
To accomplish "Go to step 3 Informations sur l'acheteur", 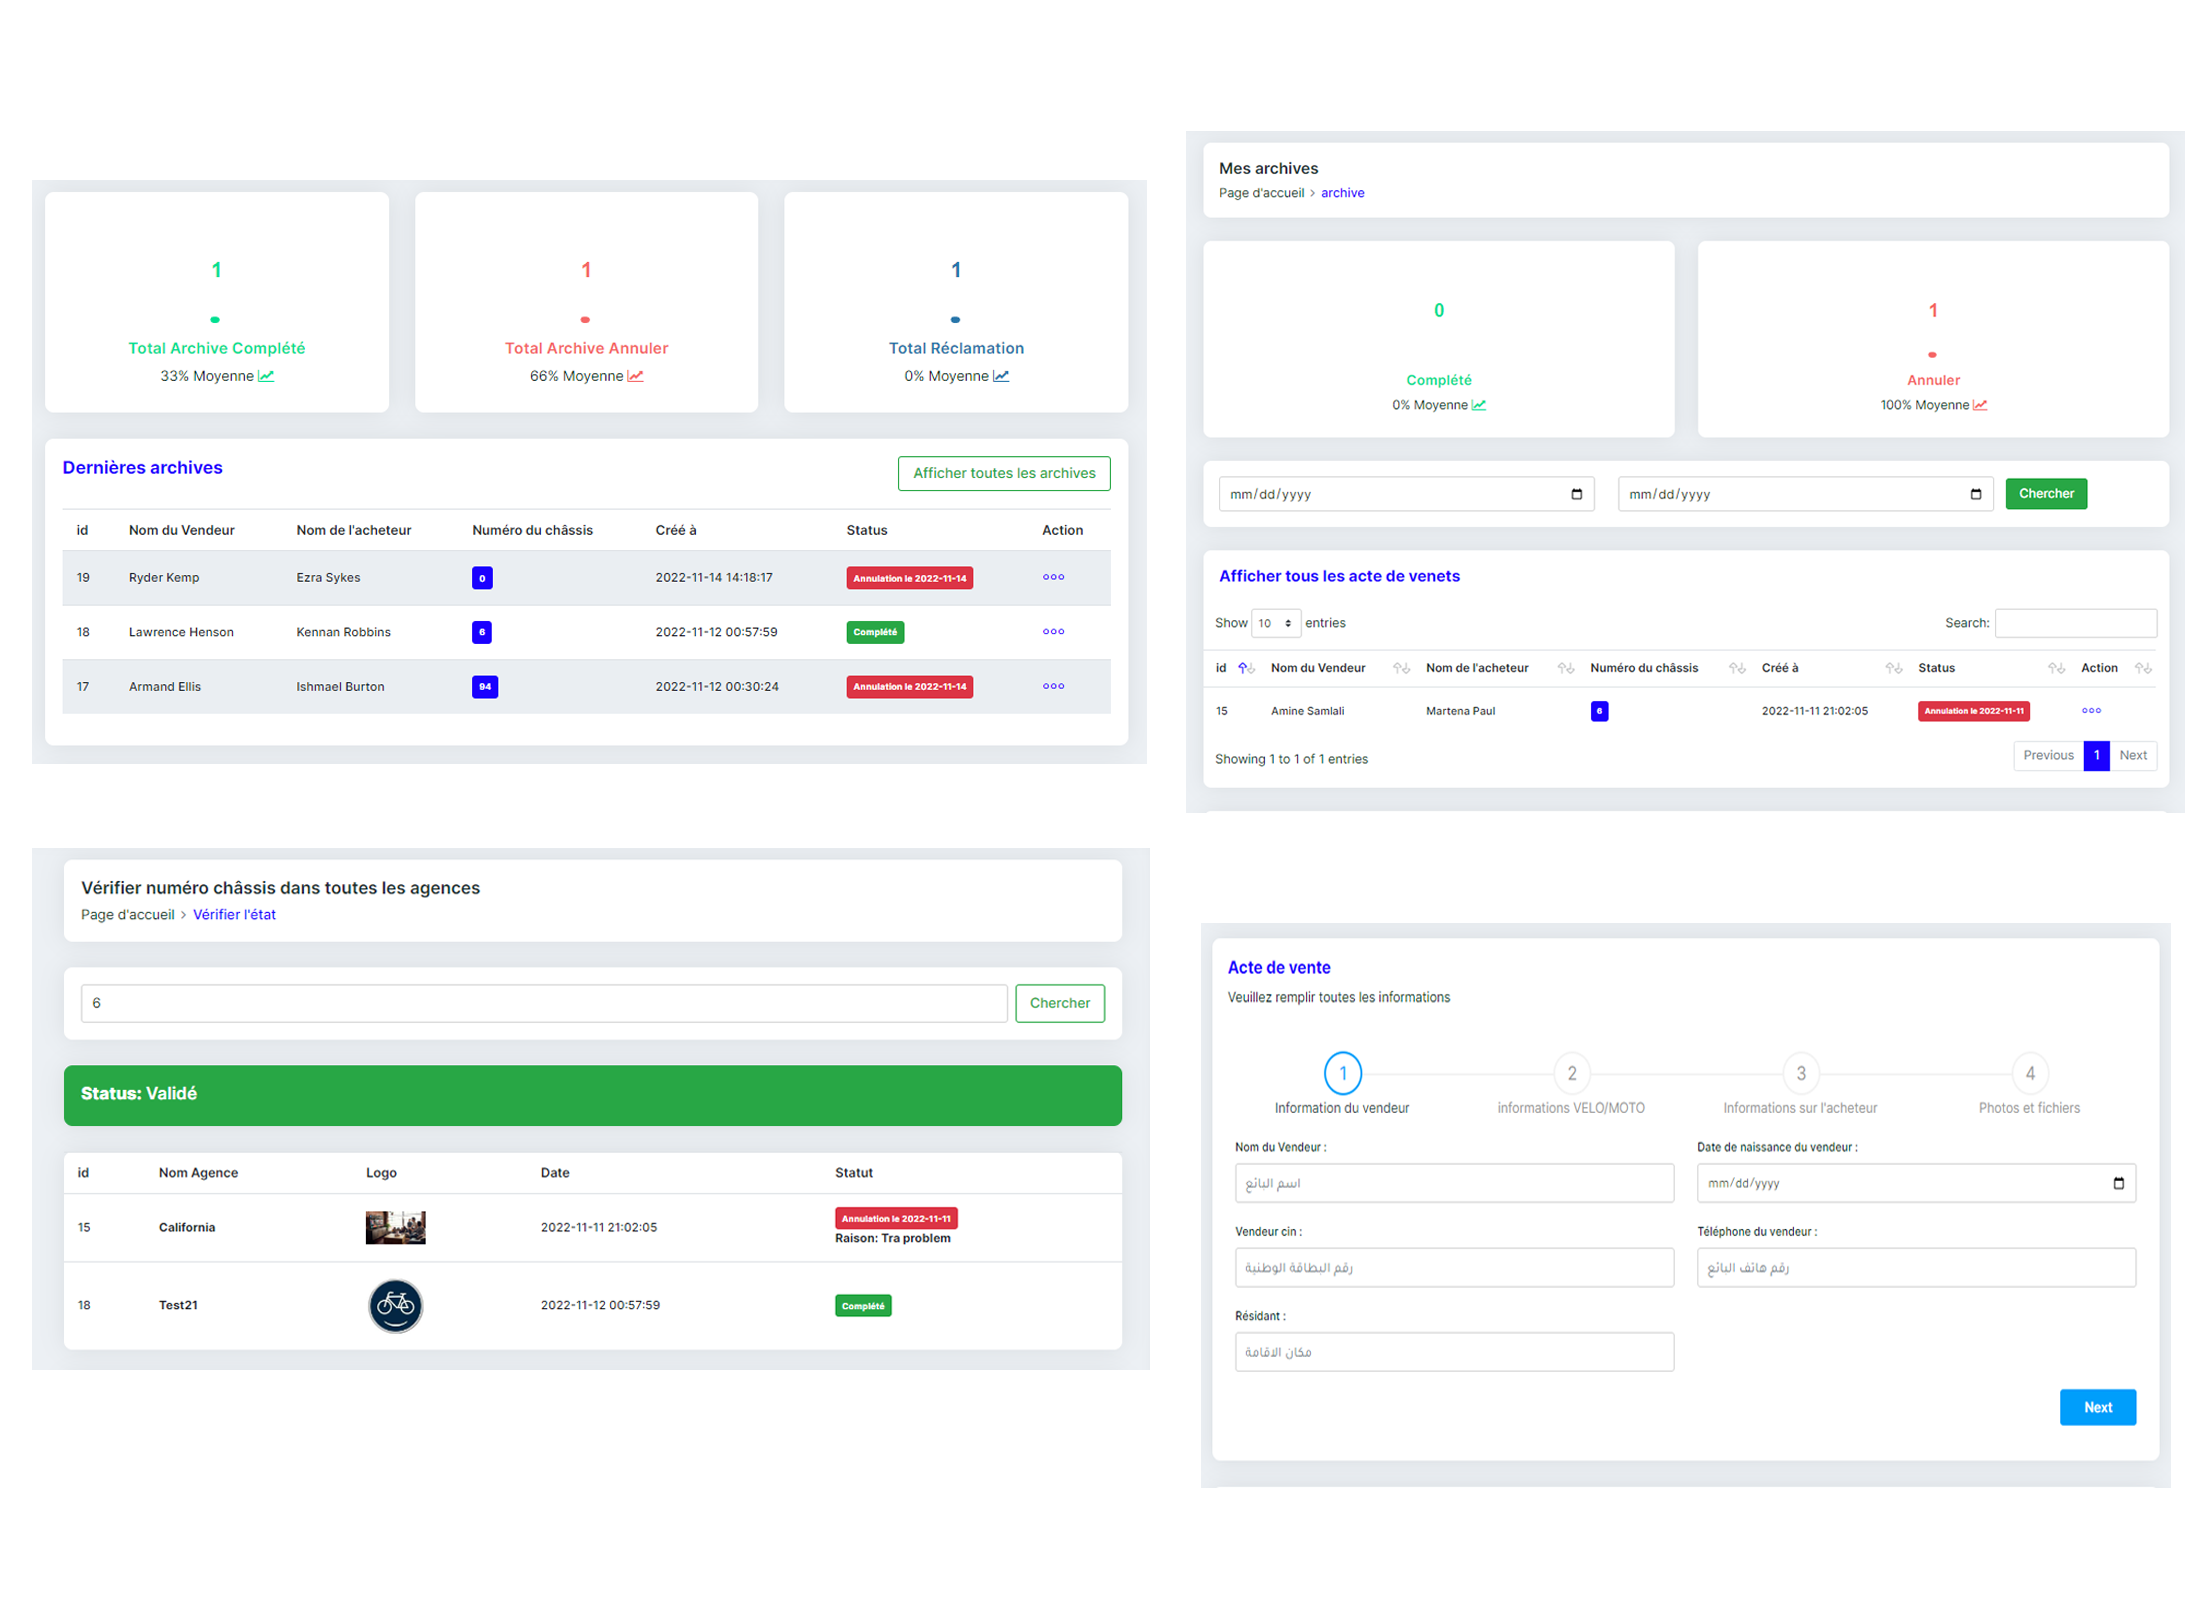I will pos(1800,1073).
